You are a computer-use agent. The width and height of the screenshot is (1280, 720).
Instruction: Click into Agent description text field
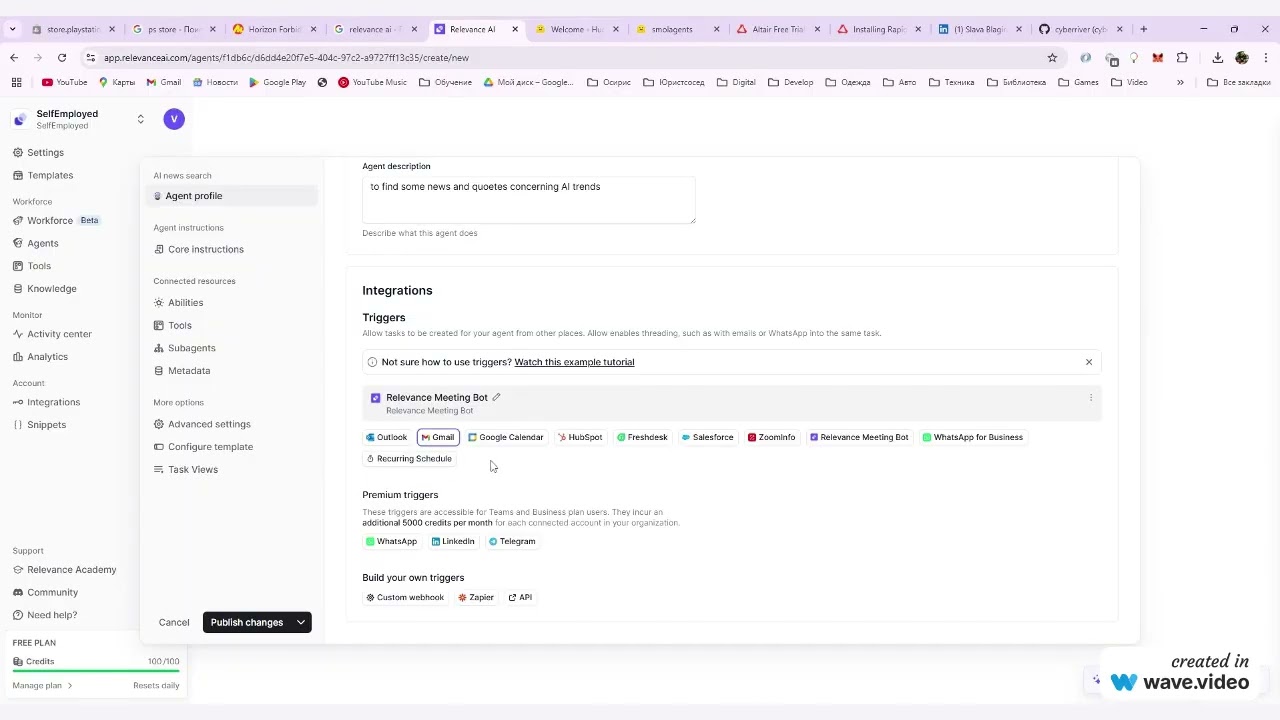pyautogui.click(x=529, y=200)
